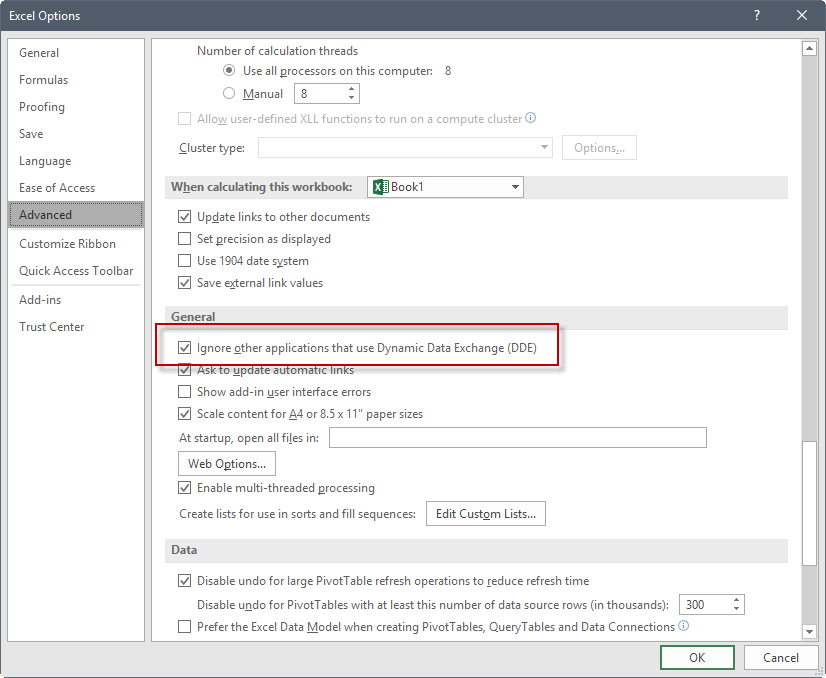Select Use all processors radio button
Image resolution: width=826 pixels, height=678 pixels.
point(229,70)
